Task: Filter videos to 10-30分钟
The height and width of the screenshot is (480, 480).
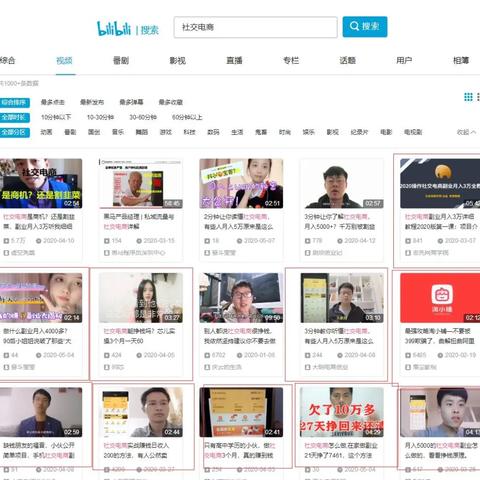Action: (100, 117)
